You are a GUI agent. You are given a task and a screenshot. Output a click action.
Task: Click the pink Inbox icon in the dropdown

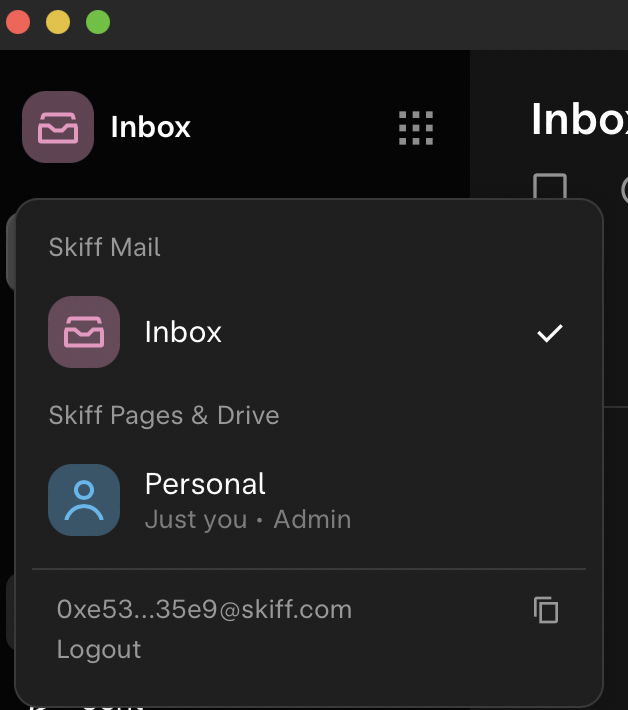click(84, 332)
